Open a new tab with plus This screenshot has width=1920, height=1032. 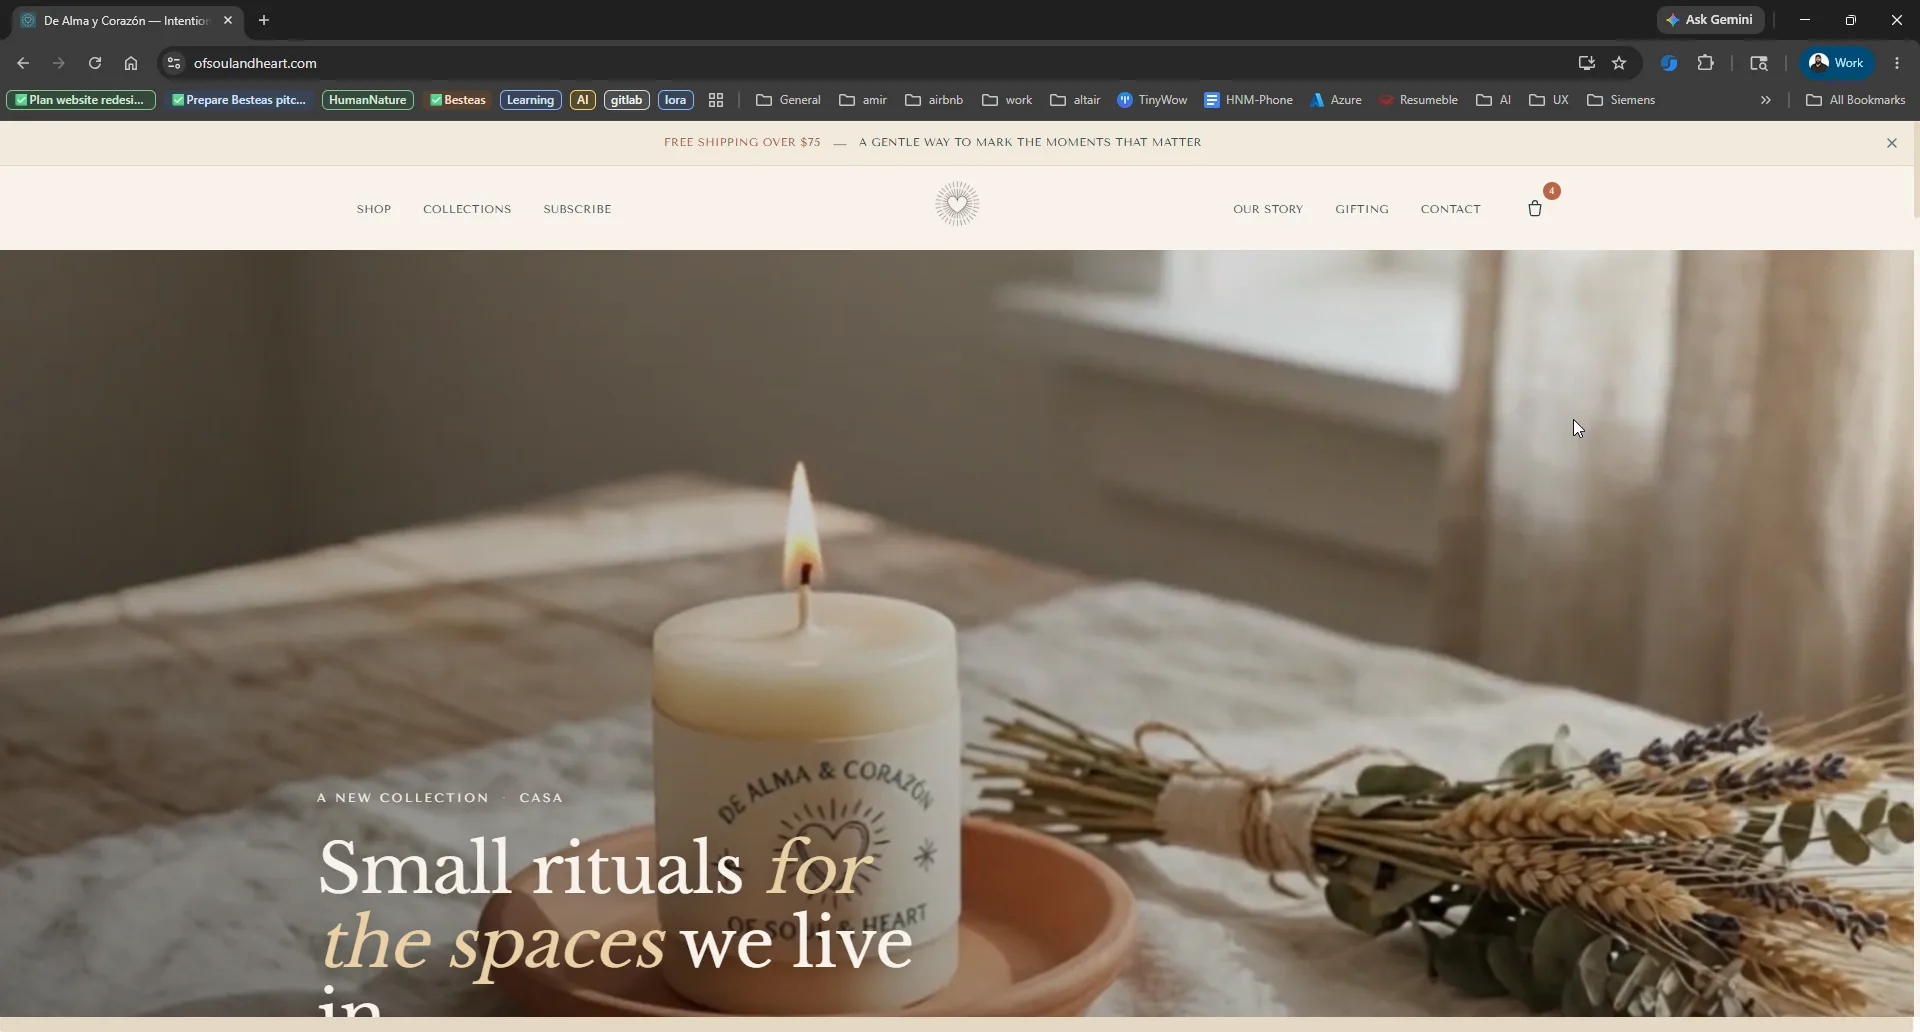point(264,20)
